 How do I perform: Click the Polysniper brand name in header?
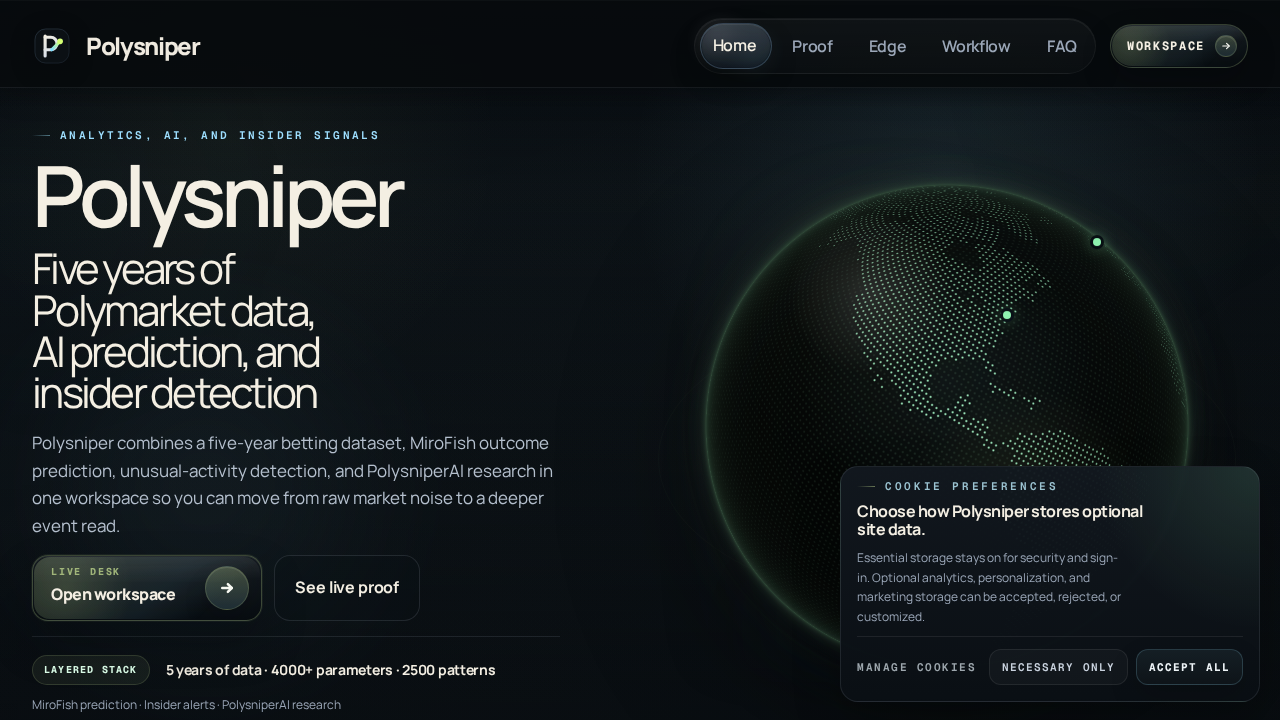click(143, 47)
